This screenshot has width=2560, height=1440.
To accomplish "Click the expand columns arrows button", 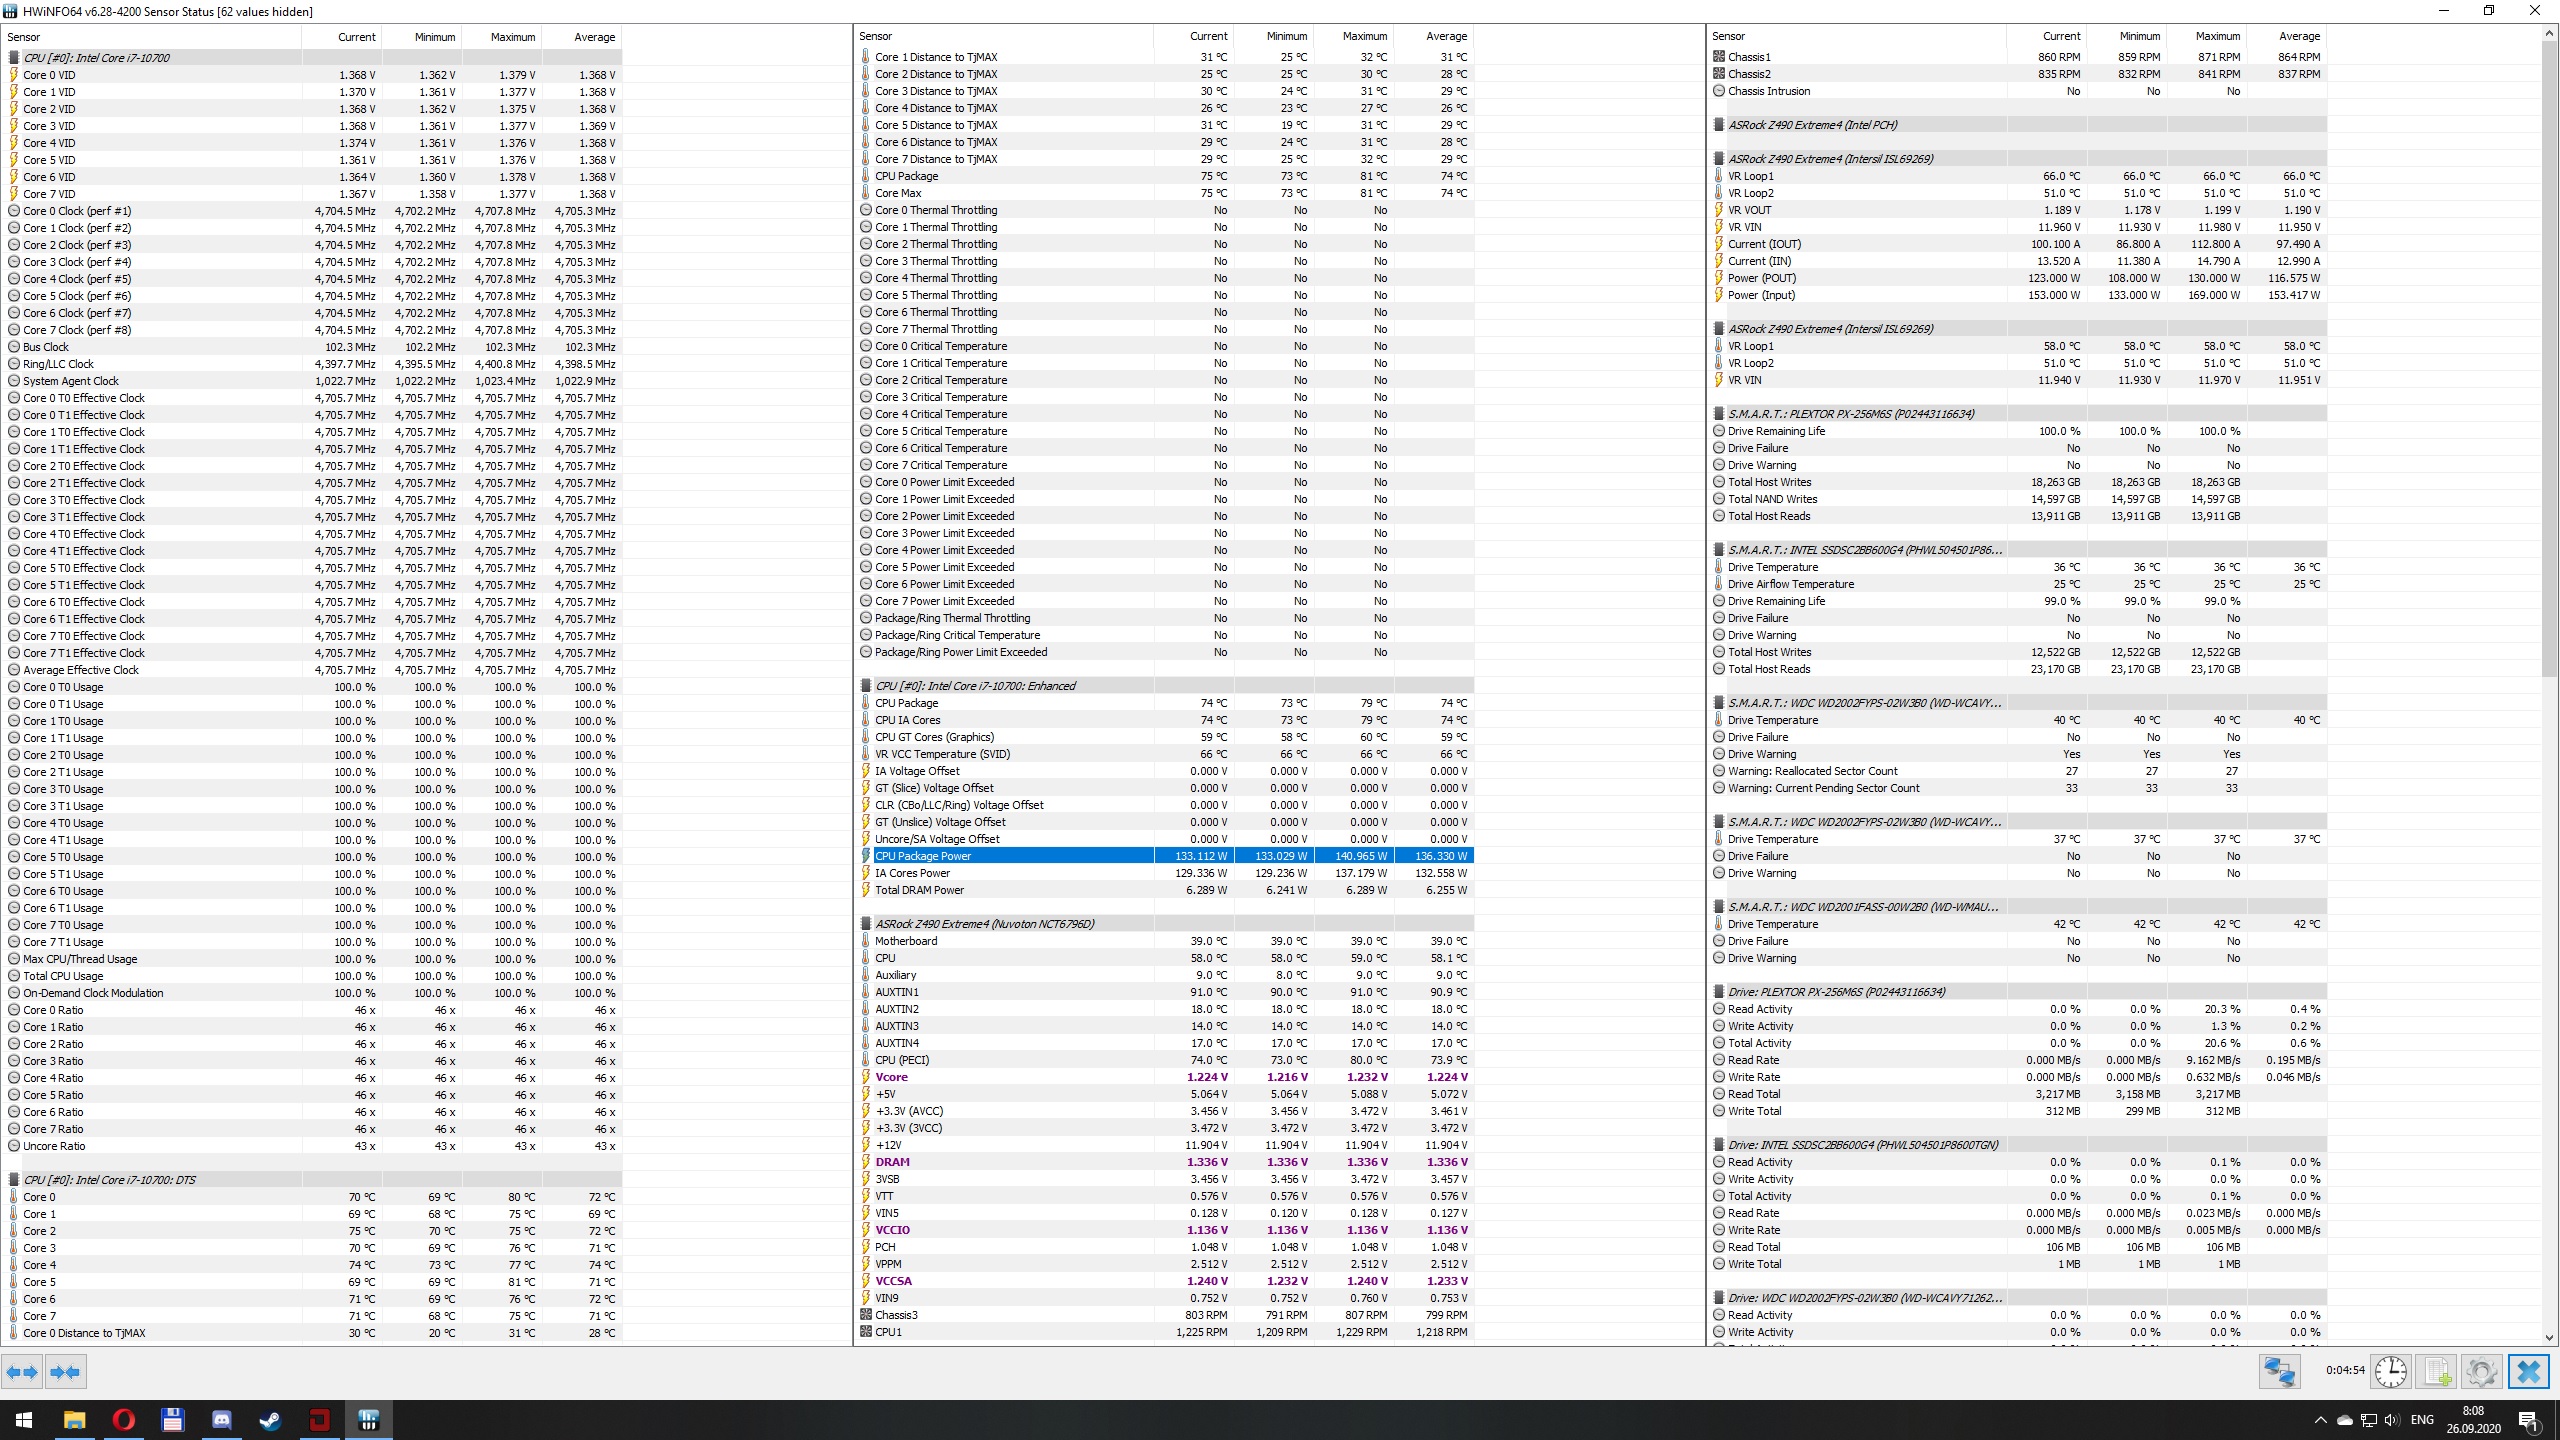I will 22,1372.
